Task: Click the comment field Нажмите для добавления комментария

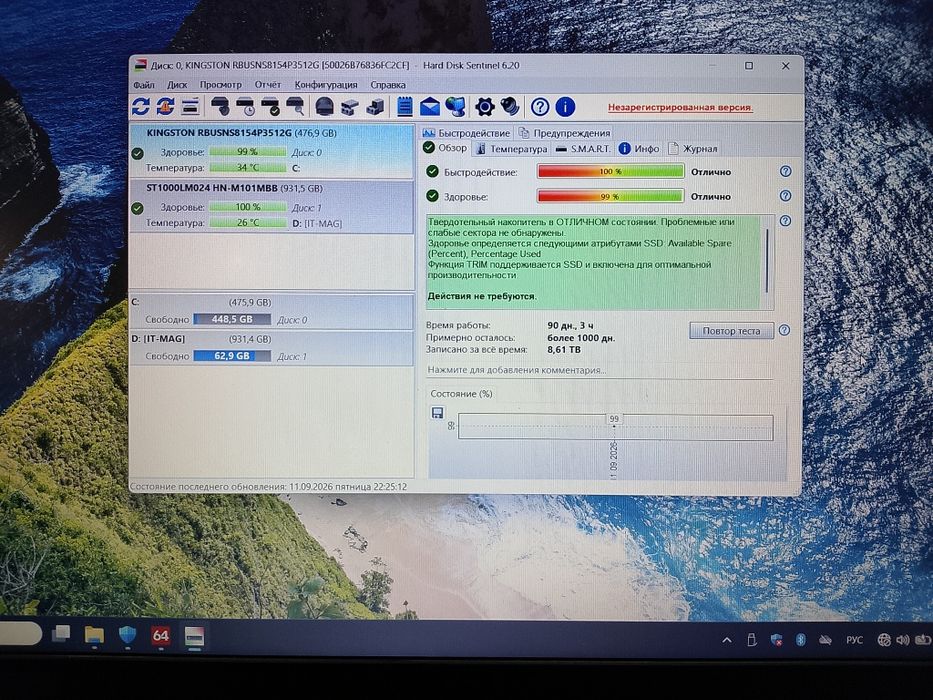Action: pyautogui.click(x=599, y=370)
